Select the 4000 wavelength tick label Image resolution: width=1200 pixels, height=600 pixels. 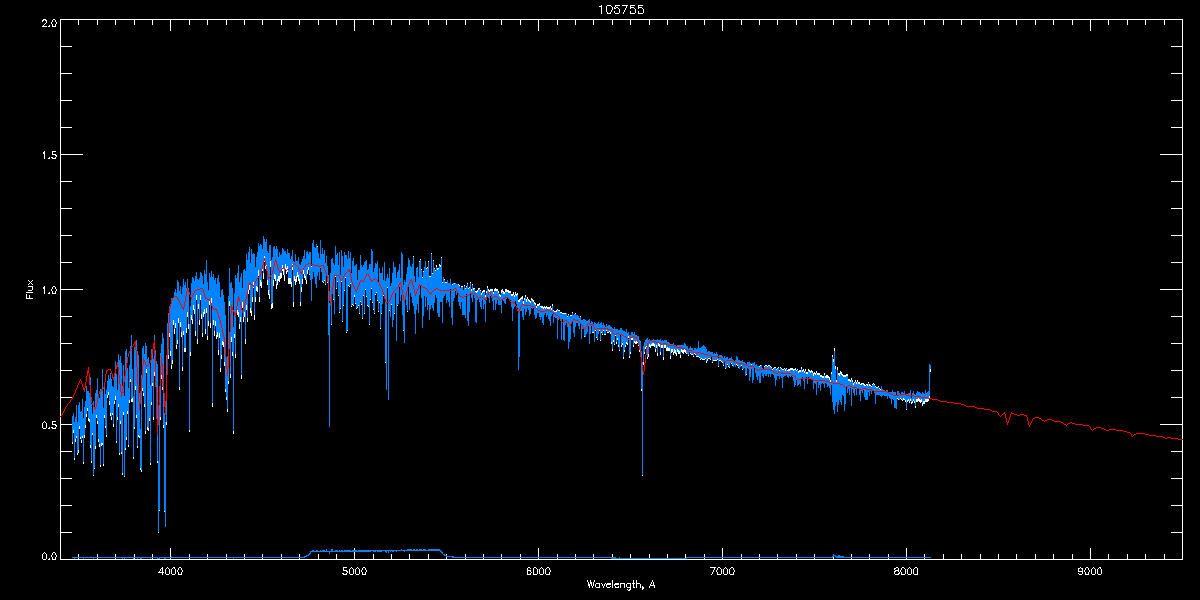pos(170,572)
